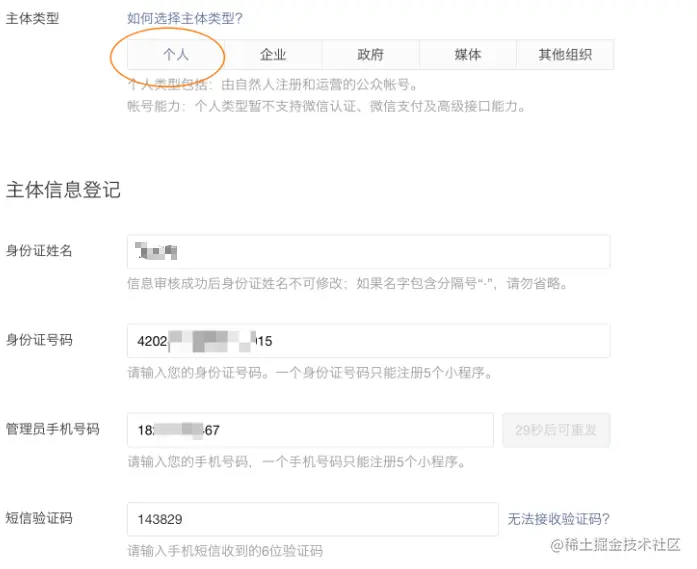Image resolution: width=697 pixels, height=569 pixels.
Task: Click the 主体类型 label
Action: click(x=32, y=18)
